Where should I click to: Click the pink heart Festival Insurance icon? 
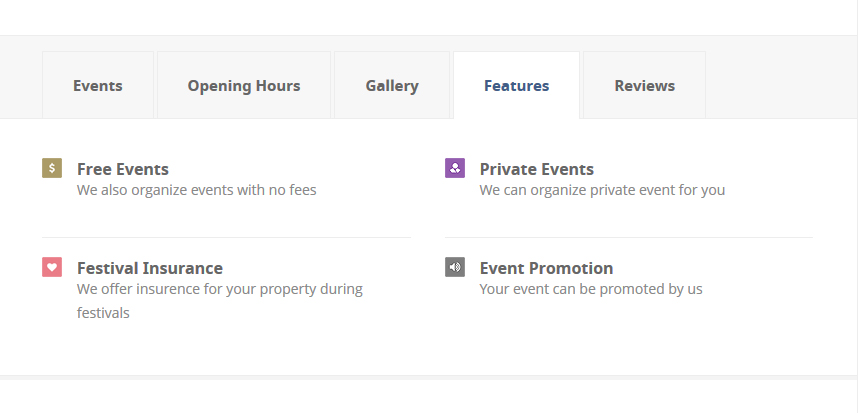click(x=52, y=267)
